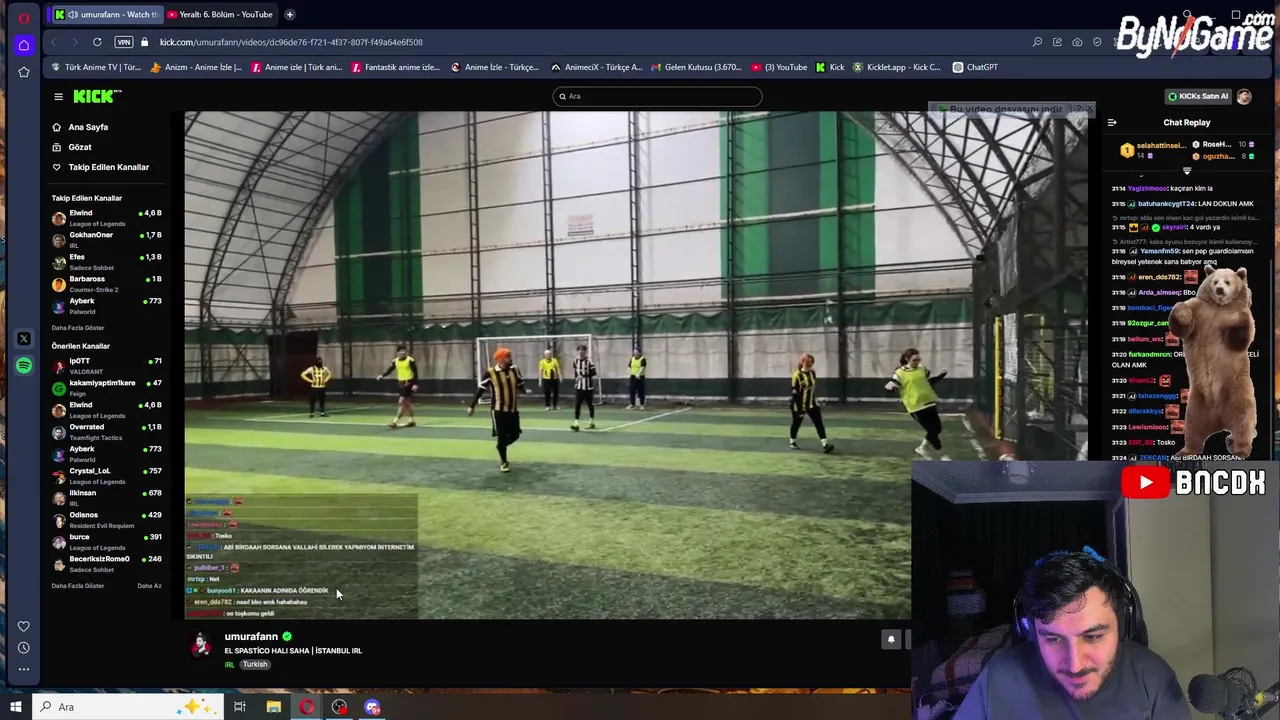Open Opera sidebar bookmarks star icon

(24, 72)
